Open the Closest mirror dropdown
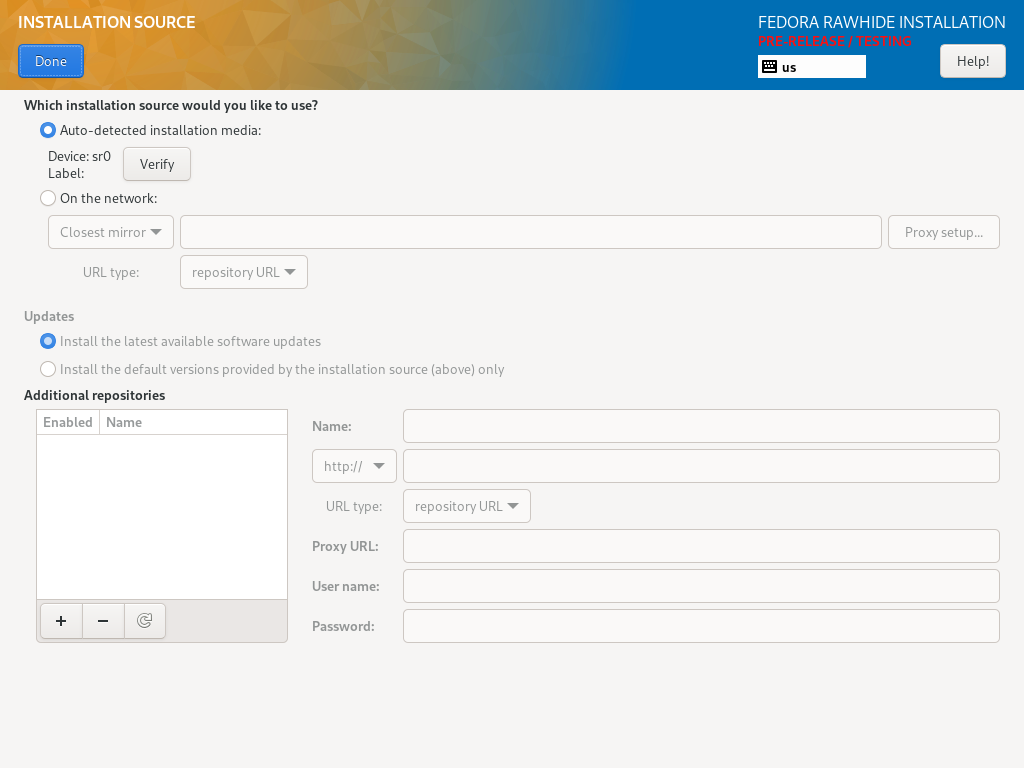 tap(111, 232)
